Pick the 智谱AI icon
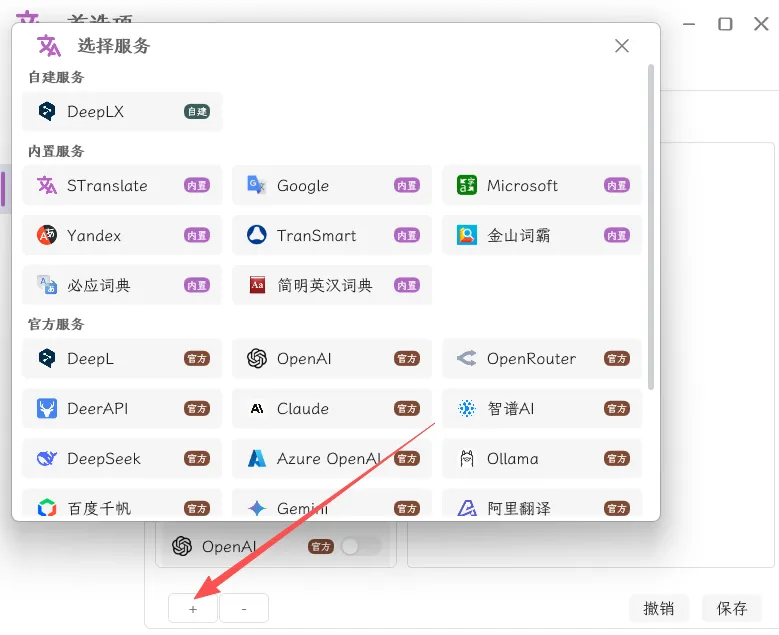The width and height of the screenshot is (779, 635). click(467, 408)
